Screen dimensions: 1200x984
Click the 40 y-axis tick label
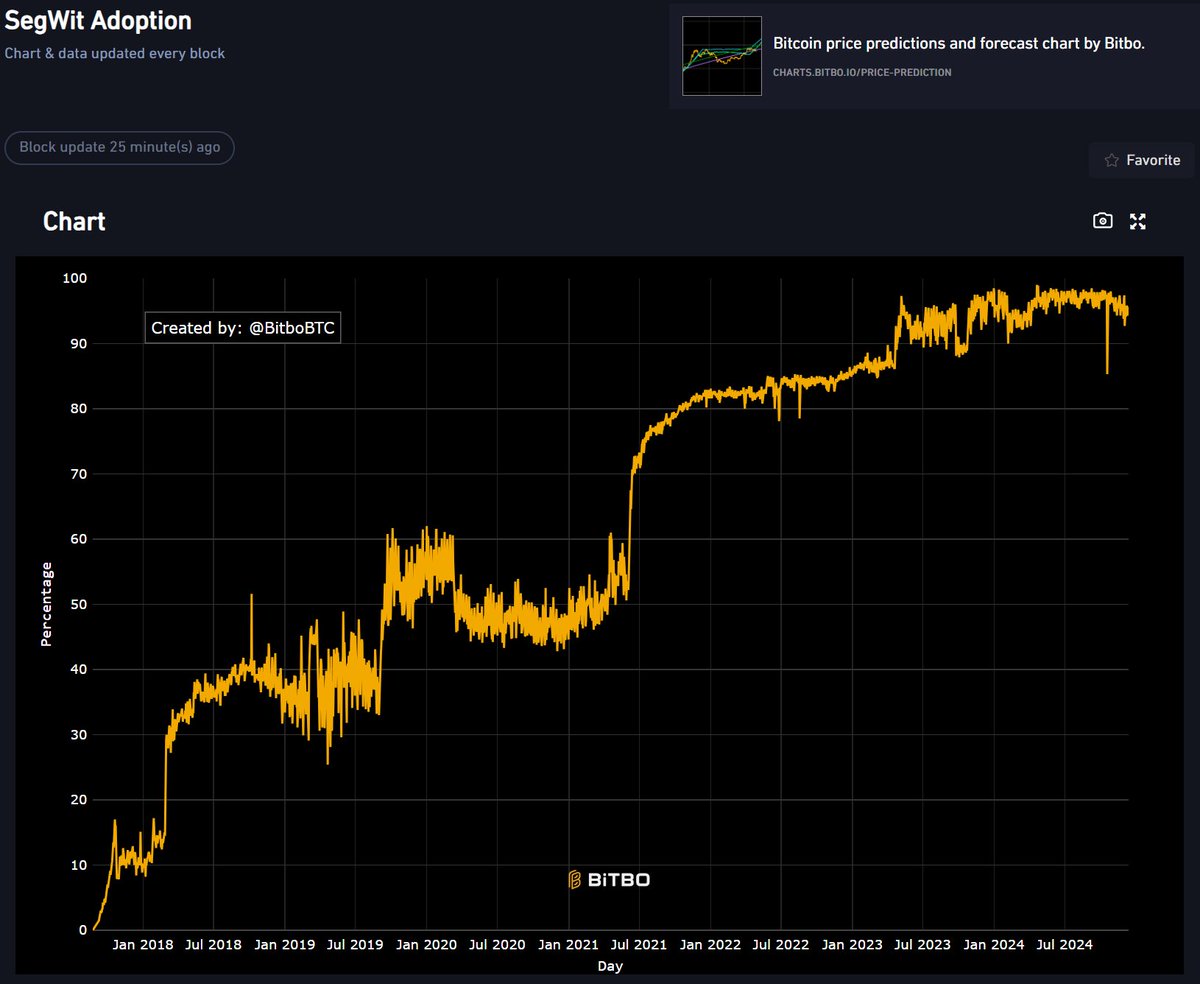tap(78, 669)
